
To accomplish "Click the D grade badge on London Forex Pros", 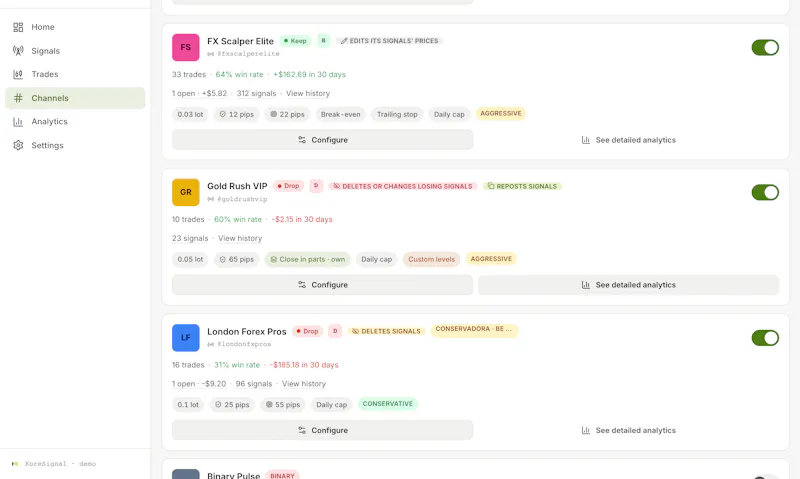I will (335, 331).
